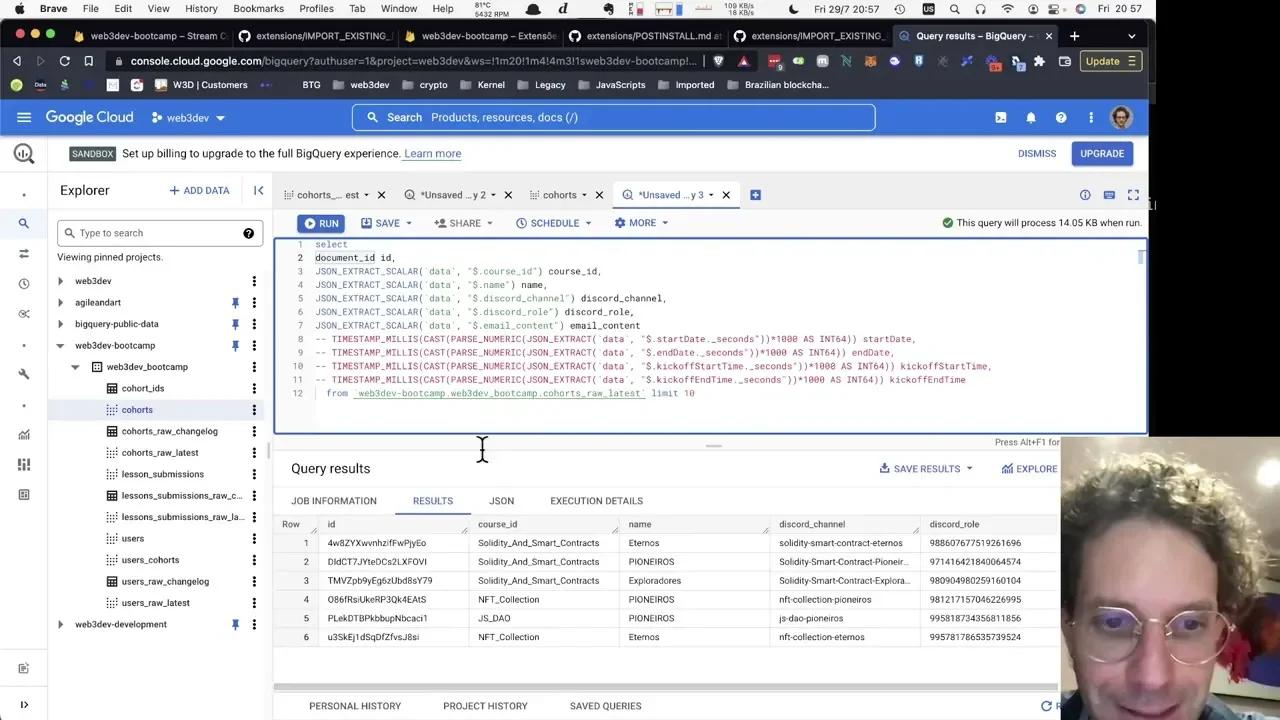The width and height of the screenshot is (1280, 720).
Task: Toggle pin on bigquery-public-data project
Action: [235, 324]
